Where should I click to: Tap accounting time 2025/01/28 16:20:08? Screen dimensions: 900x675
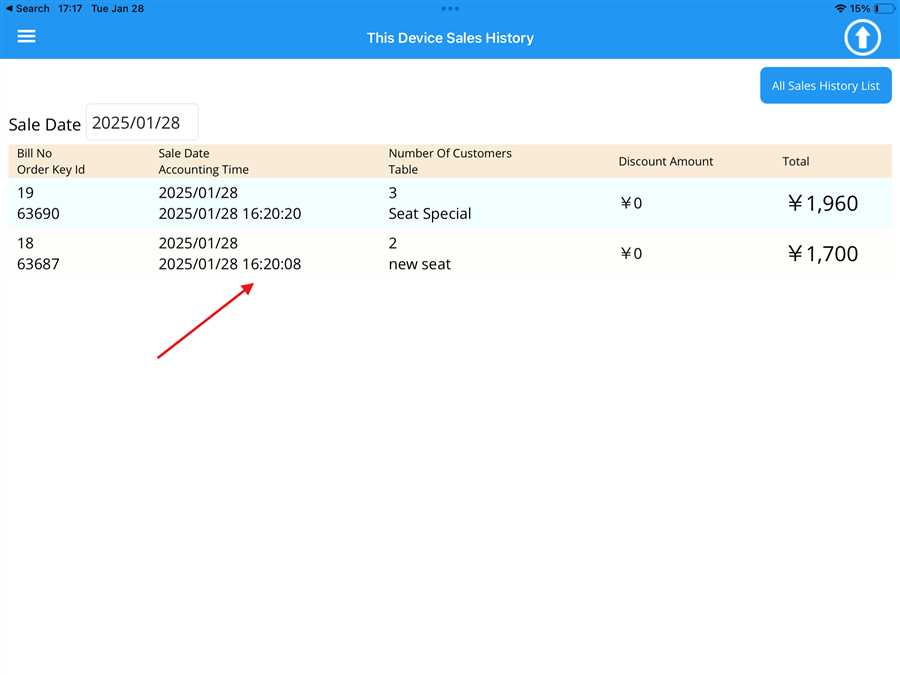229,265
